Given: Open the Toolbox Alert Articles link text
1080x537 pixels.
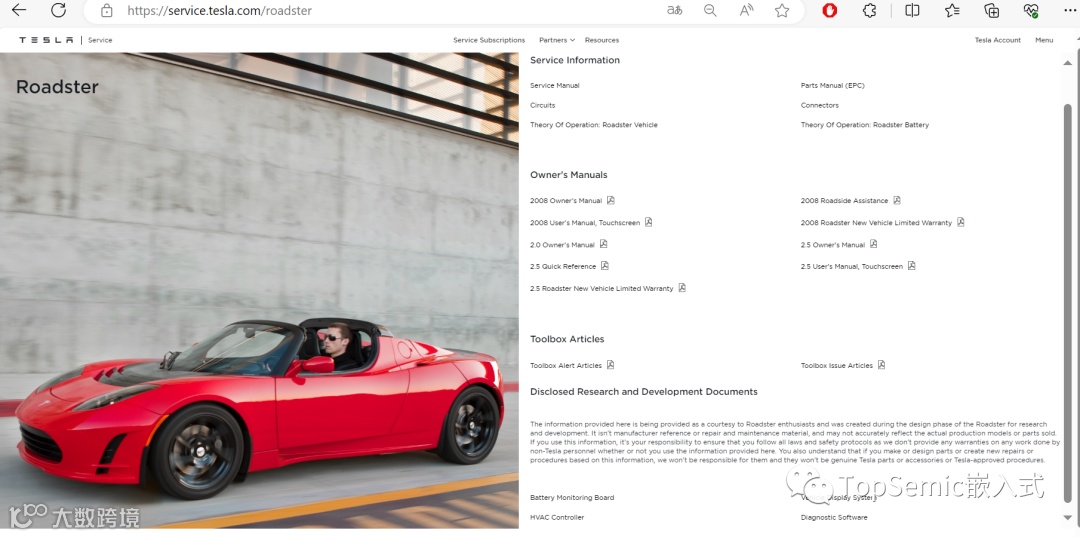Looking at the screenshot, I should (565, 366).
